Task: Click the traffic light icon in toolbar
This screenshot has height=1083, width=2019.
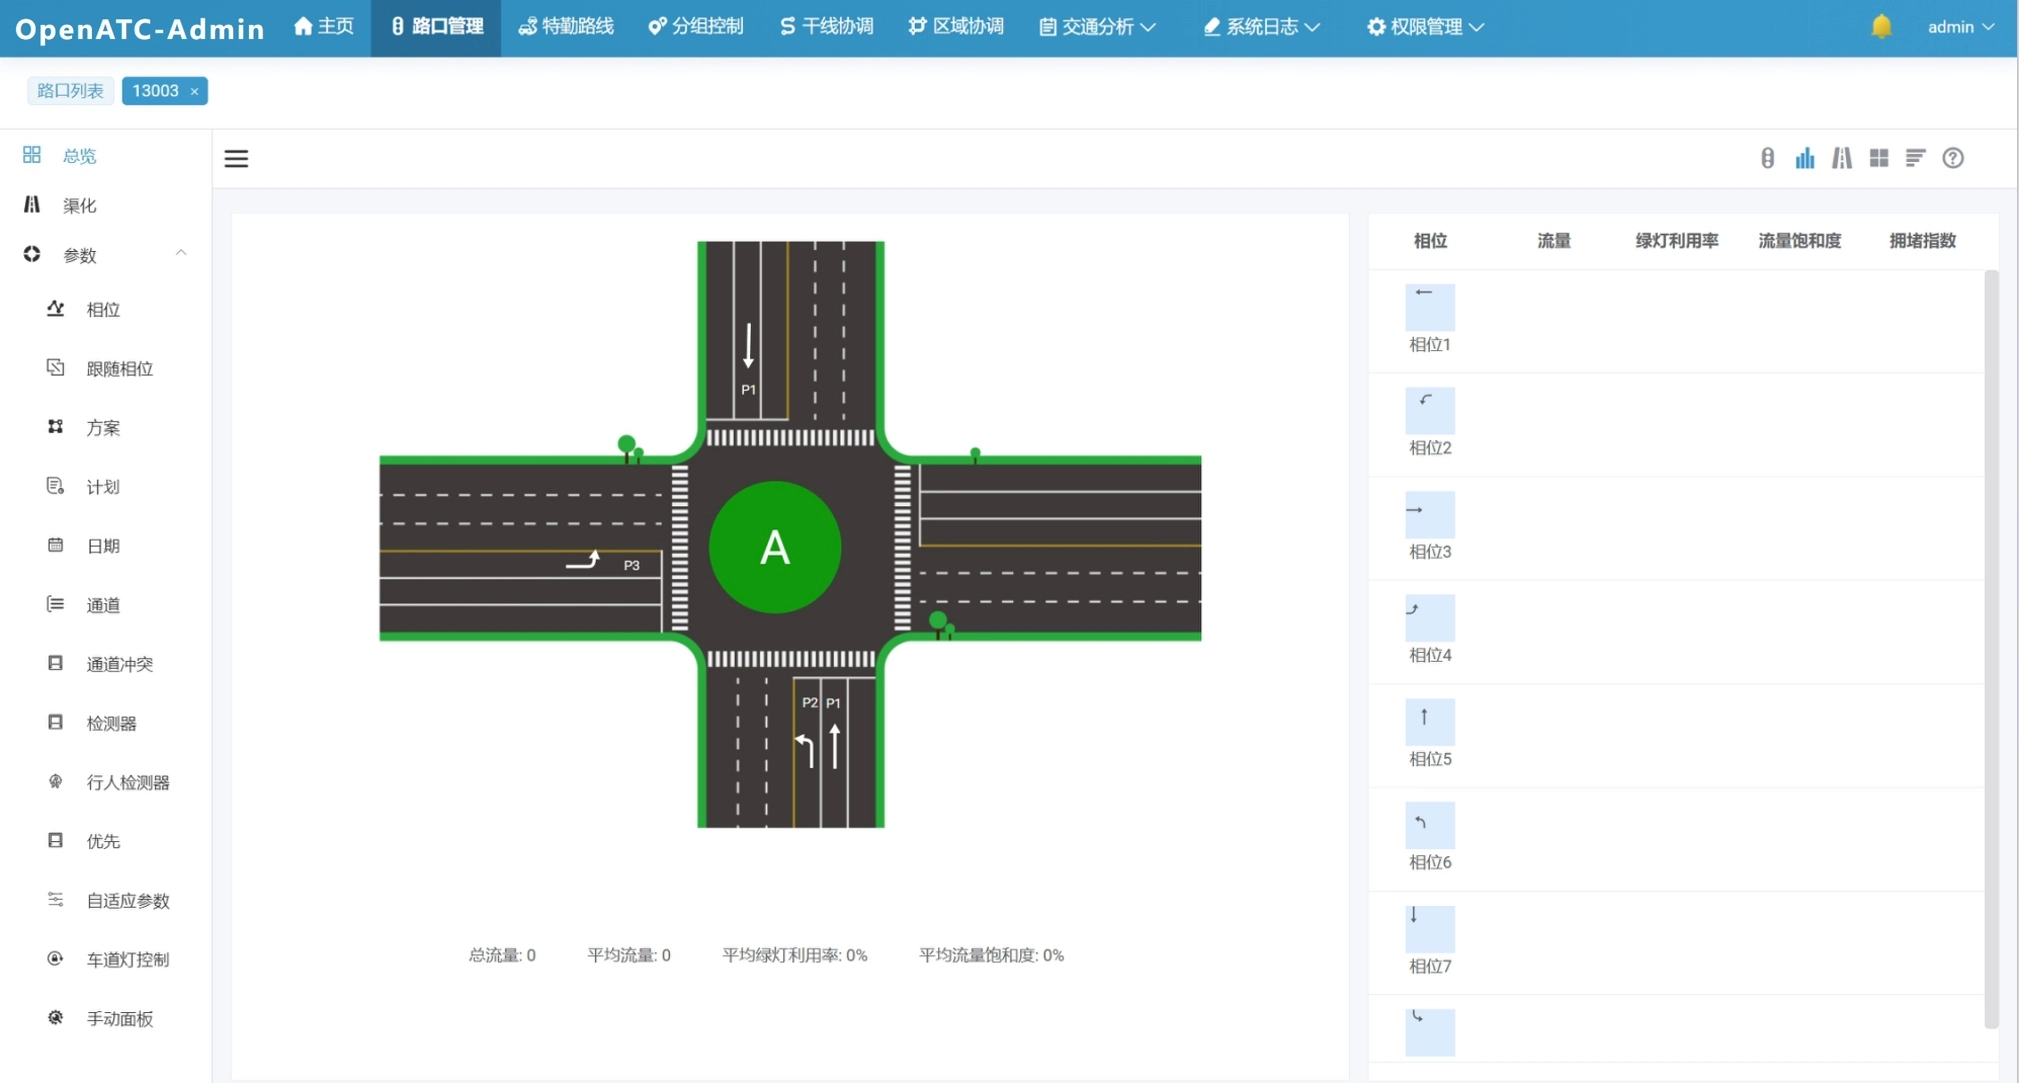Action: pos(1767,158)
